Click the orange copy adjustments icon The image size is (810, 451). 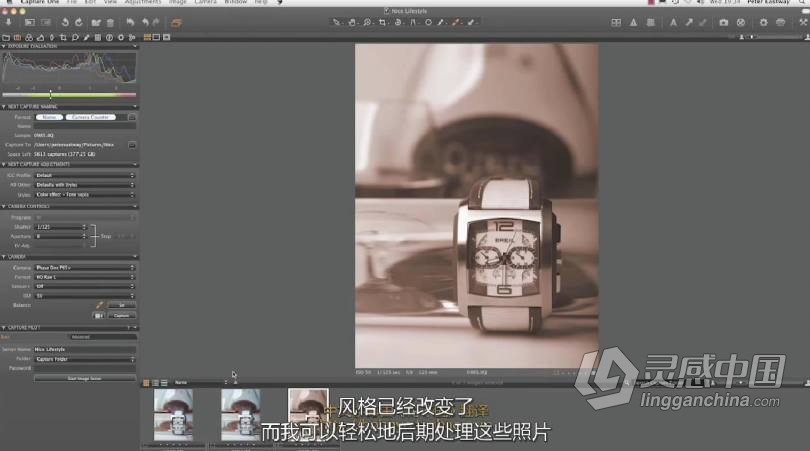[176, 23]
